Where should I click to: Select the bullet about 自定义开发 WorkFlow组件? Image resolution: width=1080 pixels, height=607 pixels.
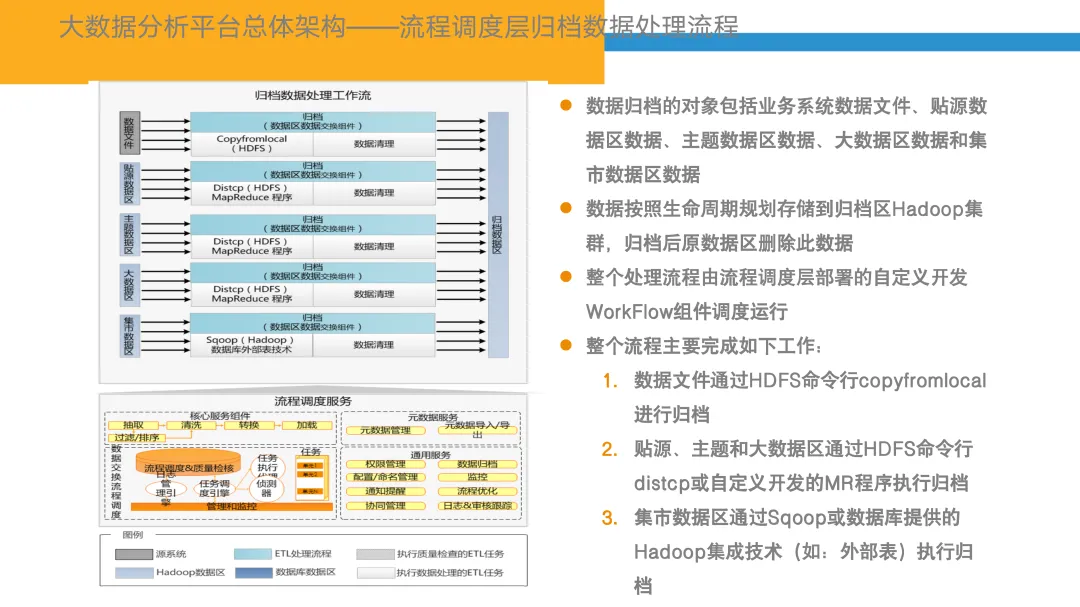[x=777, y=294]
